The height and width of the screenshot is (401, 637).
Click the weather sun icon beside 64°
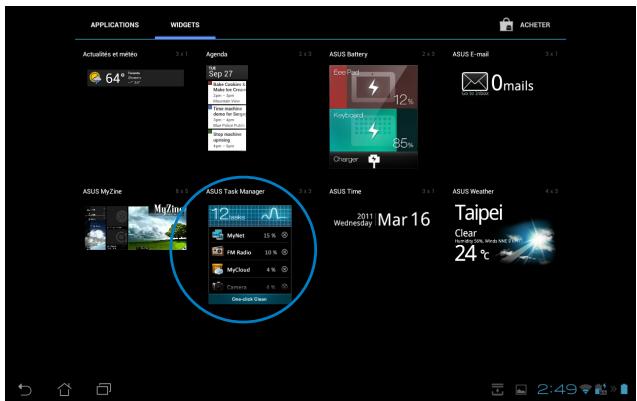[x=95, y=77]
